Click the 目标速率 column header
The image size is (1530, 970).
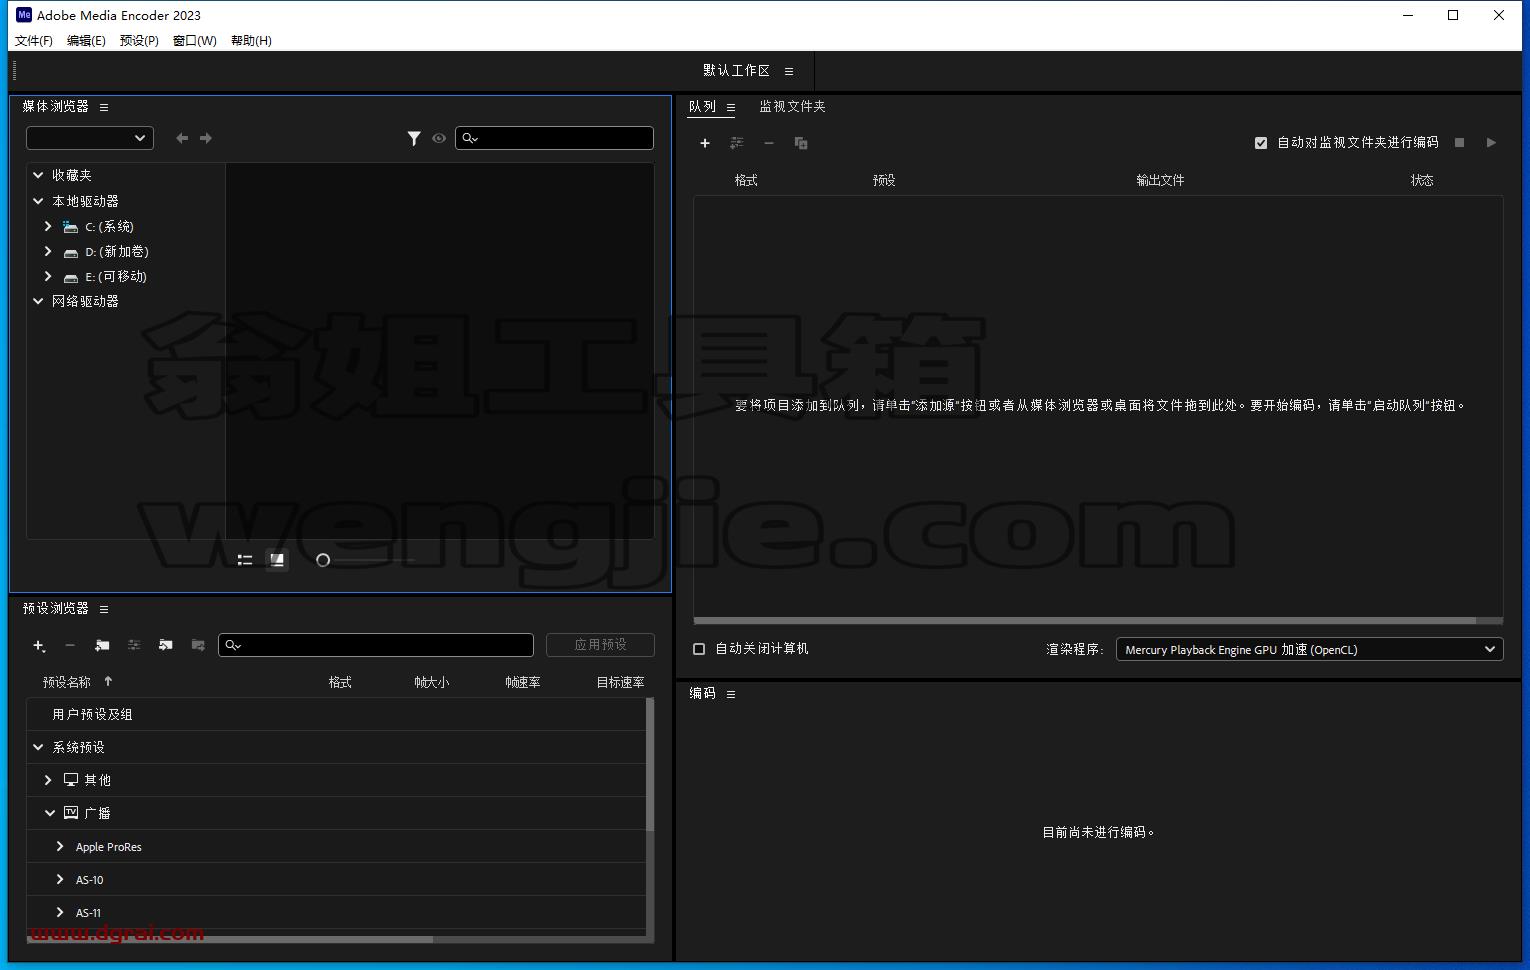(620, 682)
